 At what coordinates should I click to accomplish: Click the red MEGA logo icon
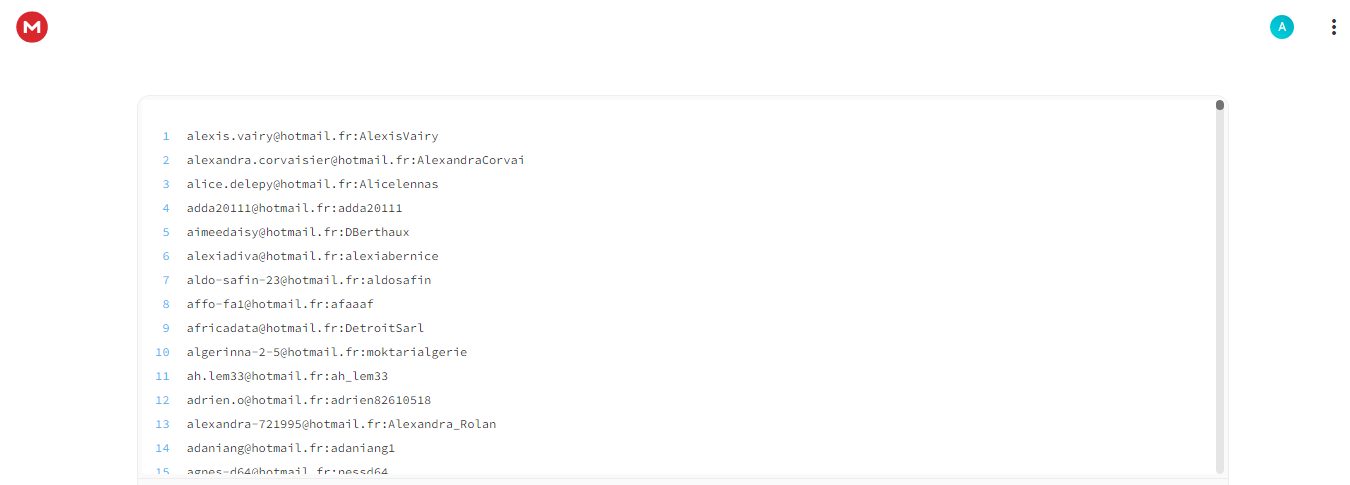point(32,27)
